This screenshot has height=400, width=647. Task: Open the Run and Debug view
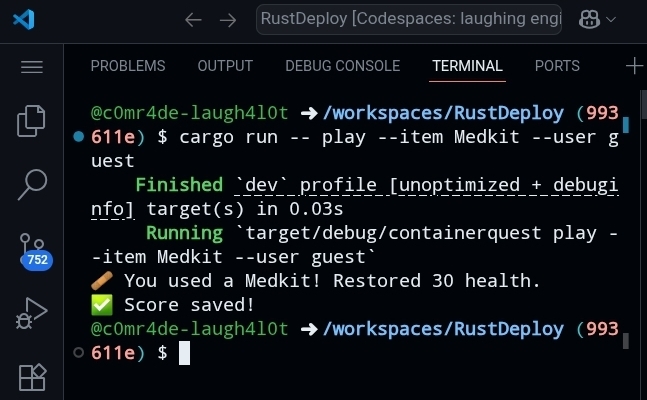pos(32,313)
